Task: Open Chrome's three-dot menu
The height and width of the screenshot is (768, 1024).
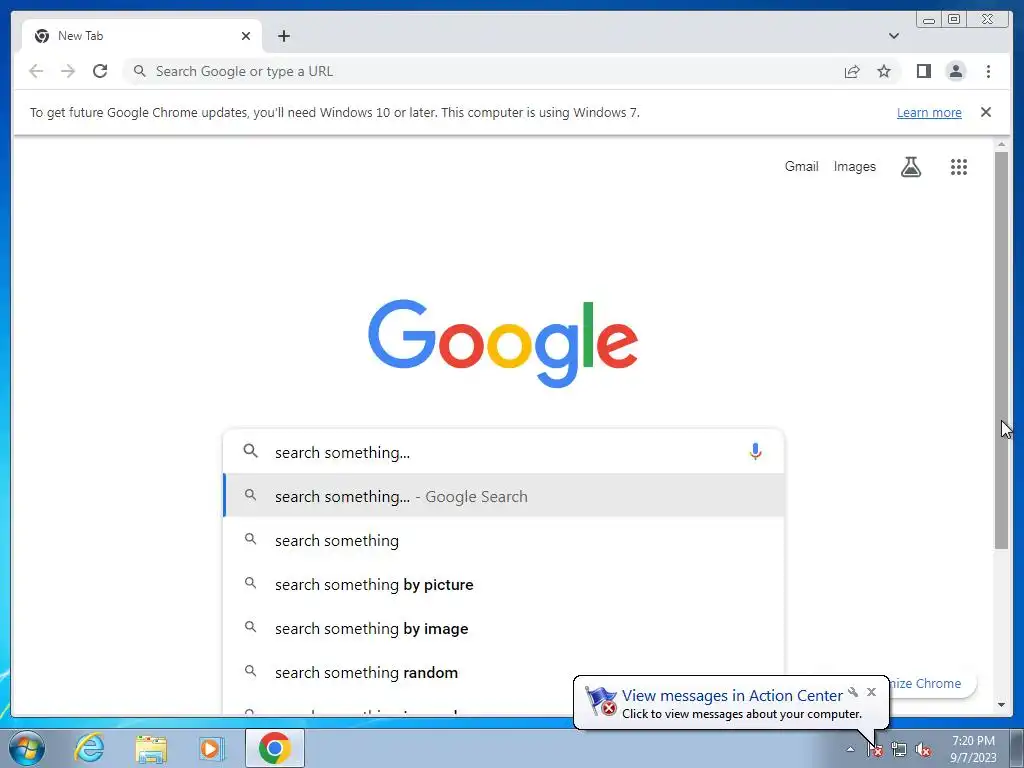Action: tap(988, 71)
